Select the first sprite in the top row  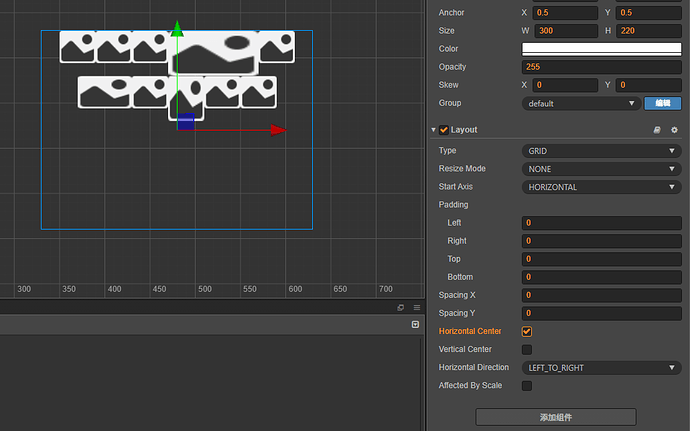[77, 47]
